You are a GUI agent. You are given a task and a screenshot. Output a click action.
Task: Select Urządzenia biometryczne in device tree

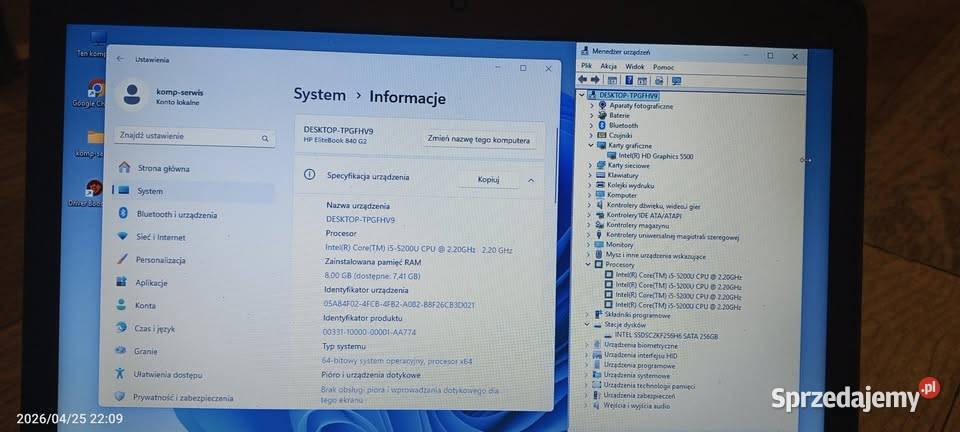640,345
